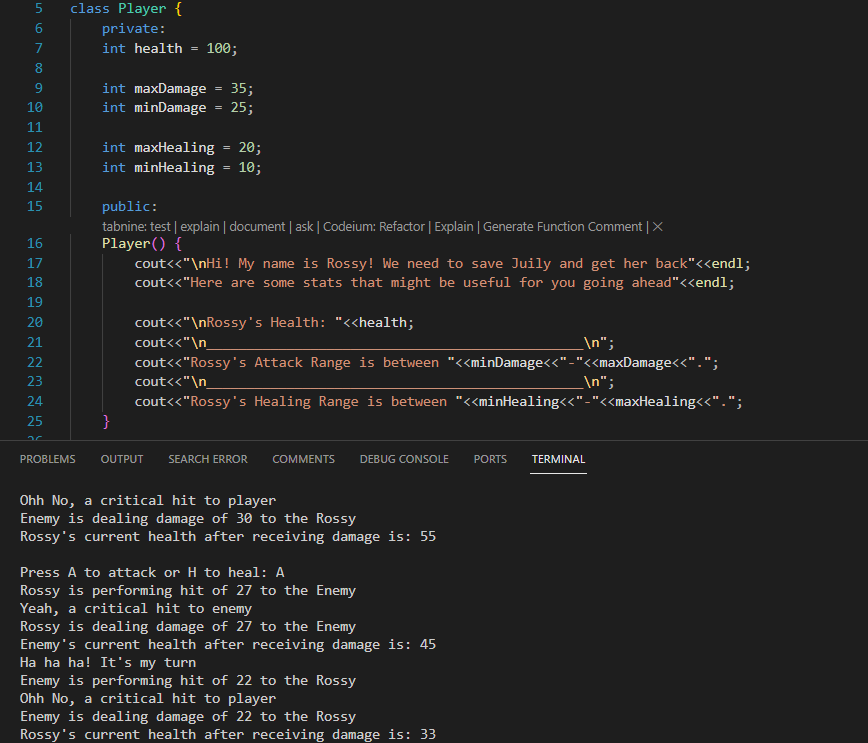Screen dimensions: 868x743
Task: Switch to the COMMENTS tab
Action: [303, 459]
